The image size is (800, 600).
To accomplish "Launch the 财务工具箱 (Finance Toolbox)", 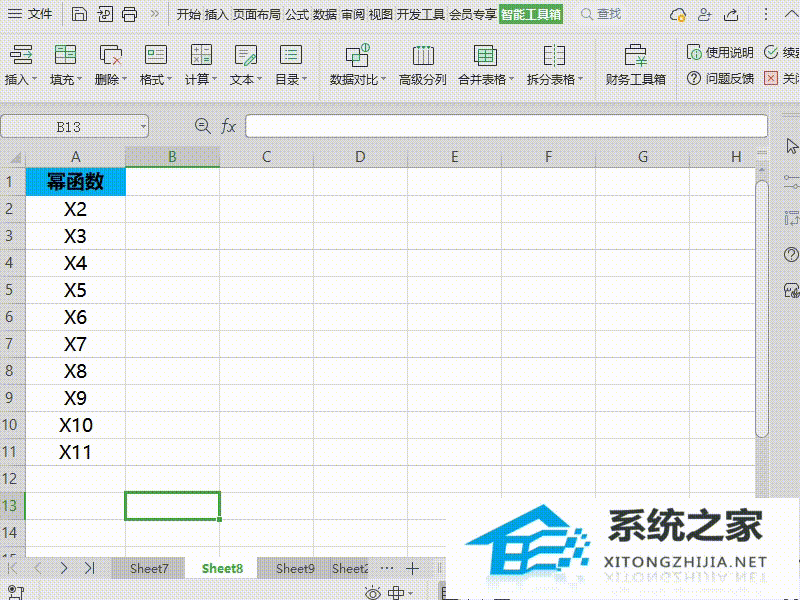I will point(636,63).
